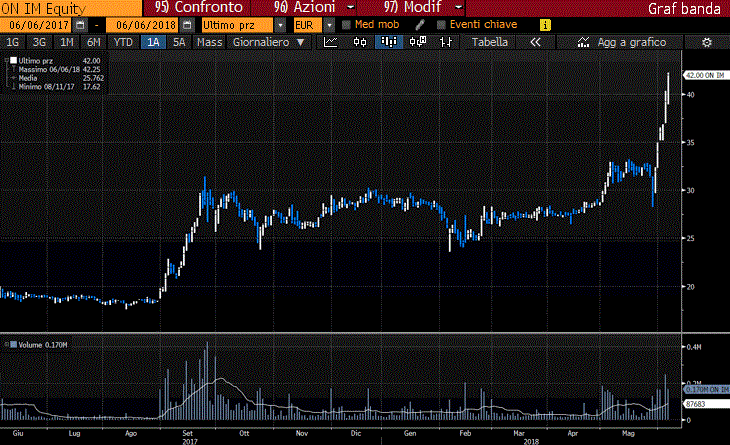The width and height of the screenshot is (730, 445).
Task: Switch to candlestick chart icon
Action: (359, 43)
